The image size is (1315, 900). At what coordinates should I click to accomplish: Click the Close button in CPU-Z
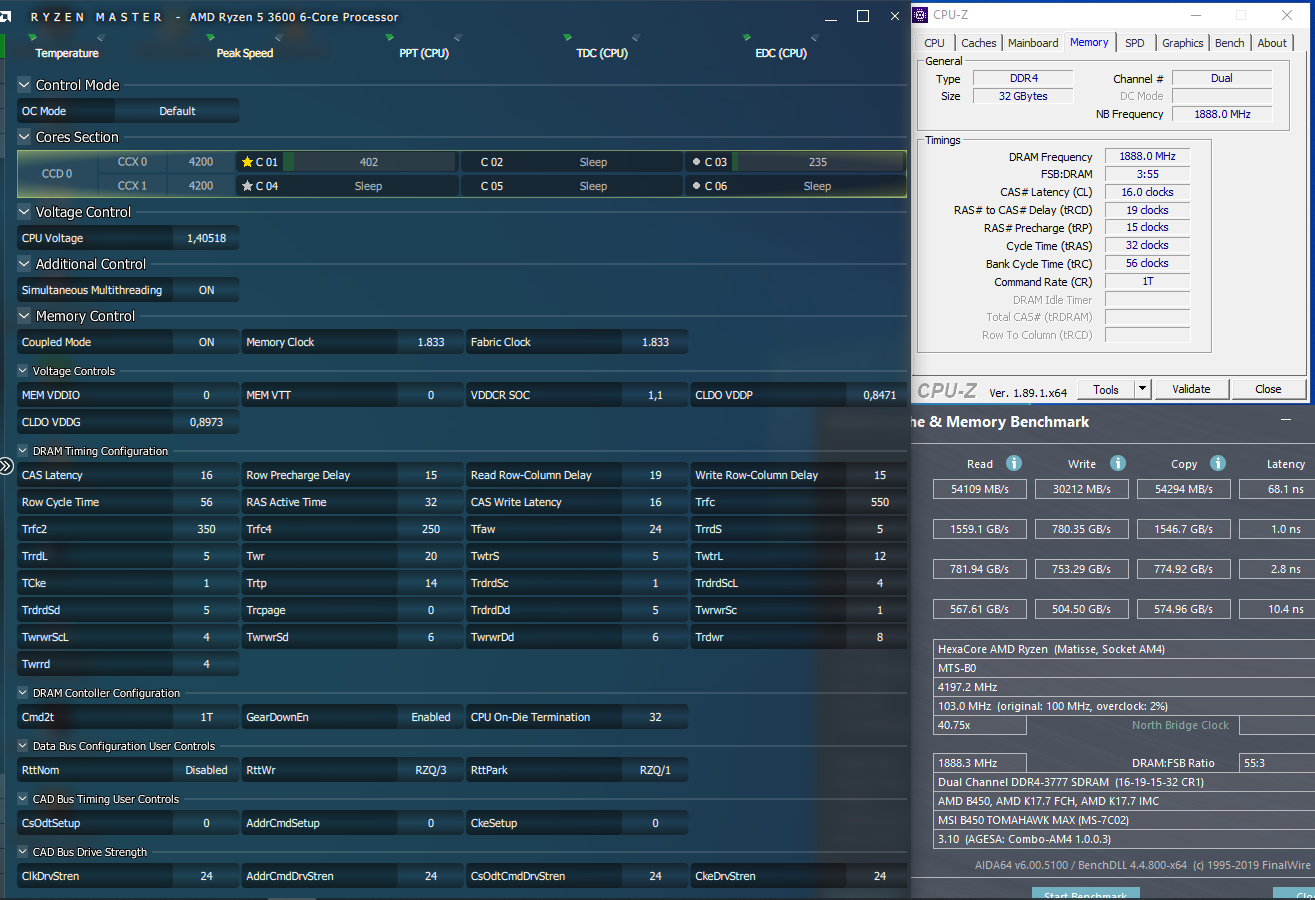[1268, 389]
